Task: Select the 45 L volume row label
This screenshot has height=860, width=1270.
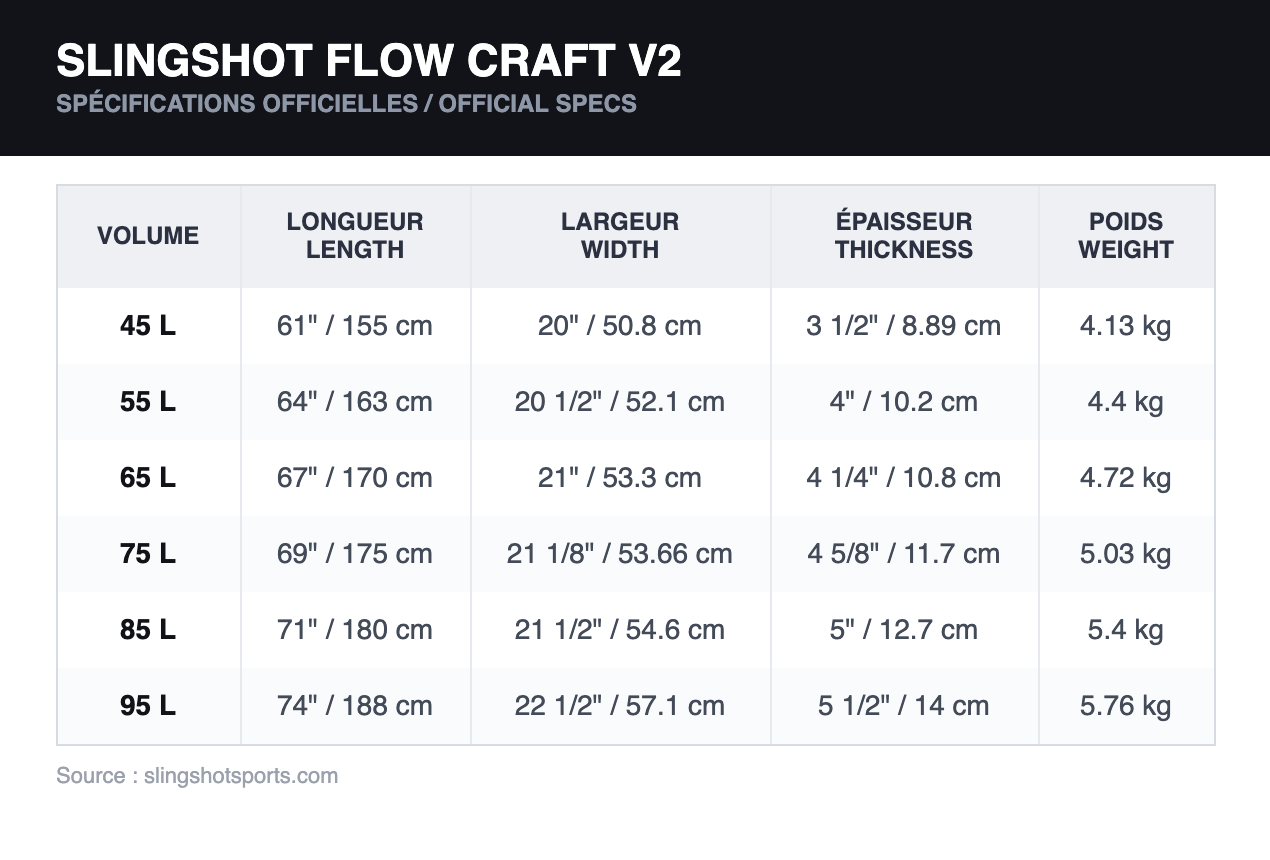Action: (148, 326)
